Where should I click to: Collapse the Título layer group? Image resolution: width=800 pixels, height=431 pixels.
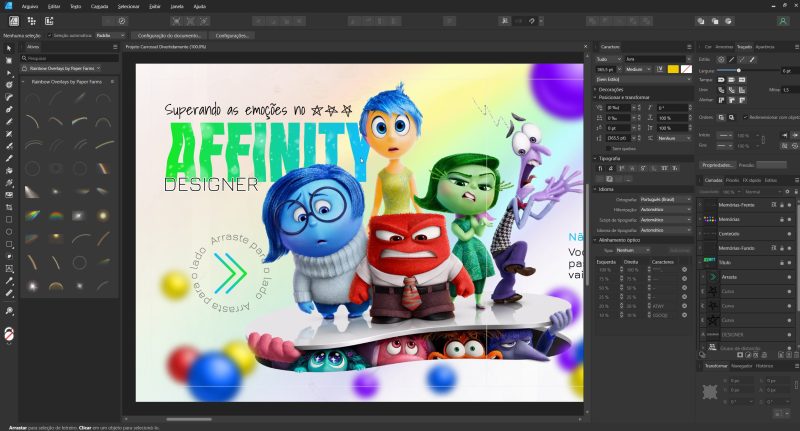coord(700,263)
